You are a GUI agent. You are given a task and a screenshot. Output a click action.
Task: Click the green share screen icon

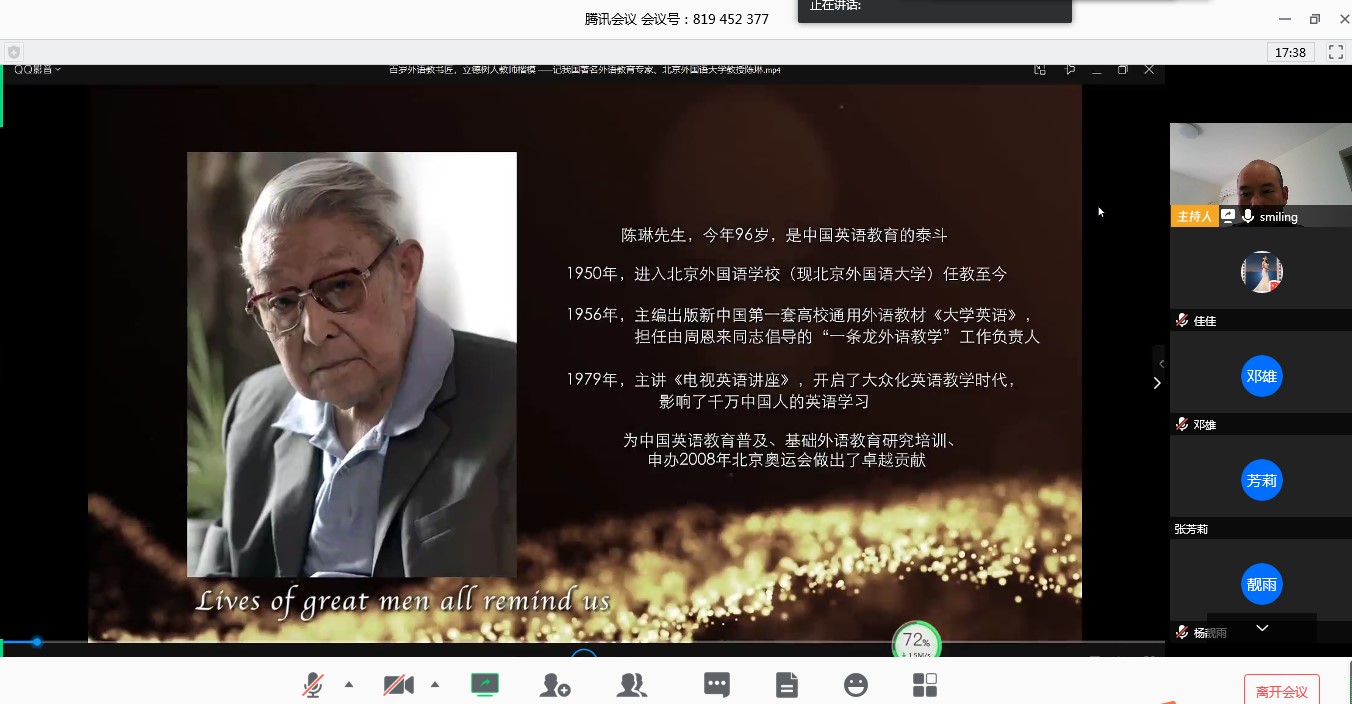485,685
